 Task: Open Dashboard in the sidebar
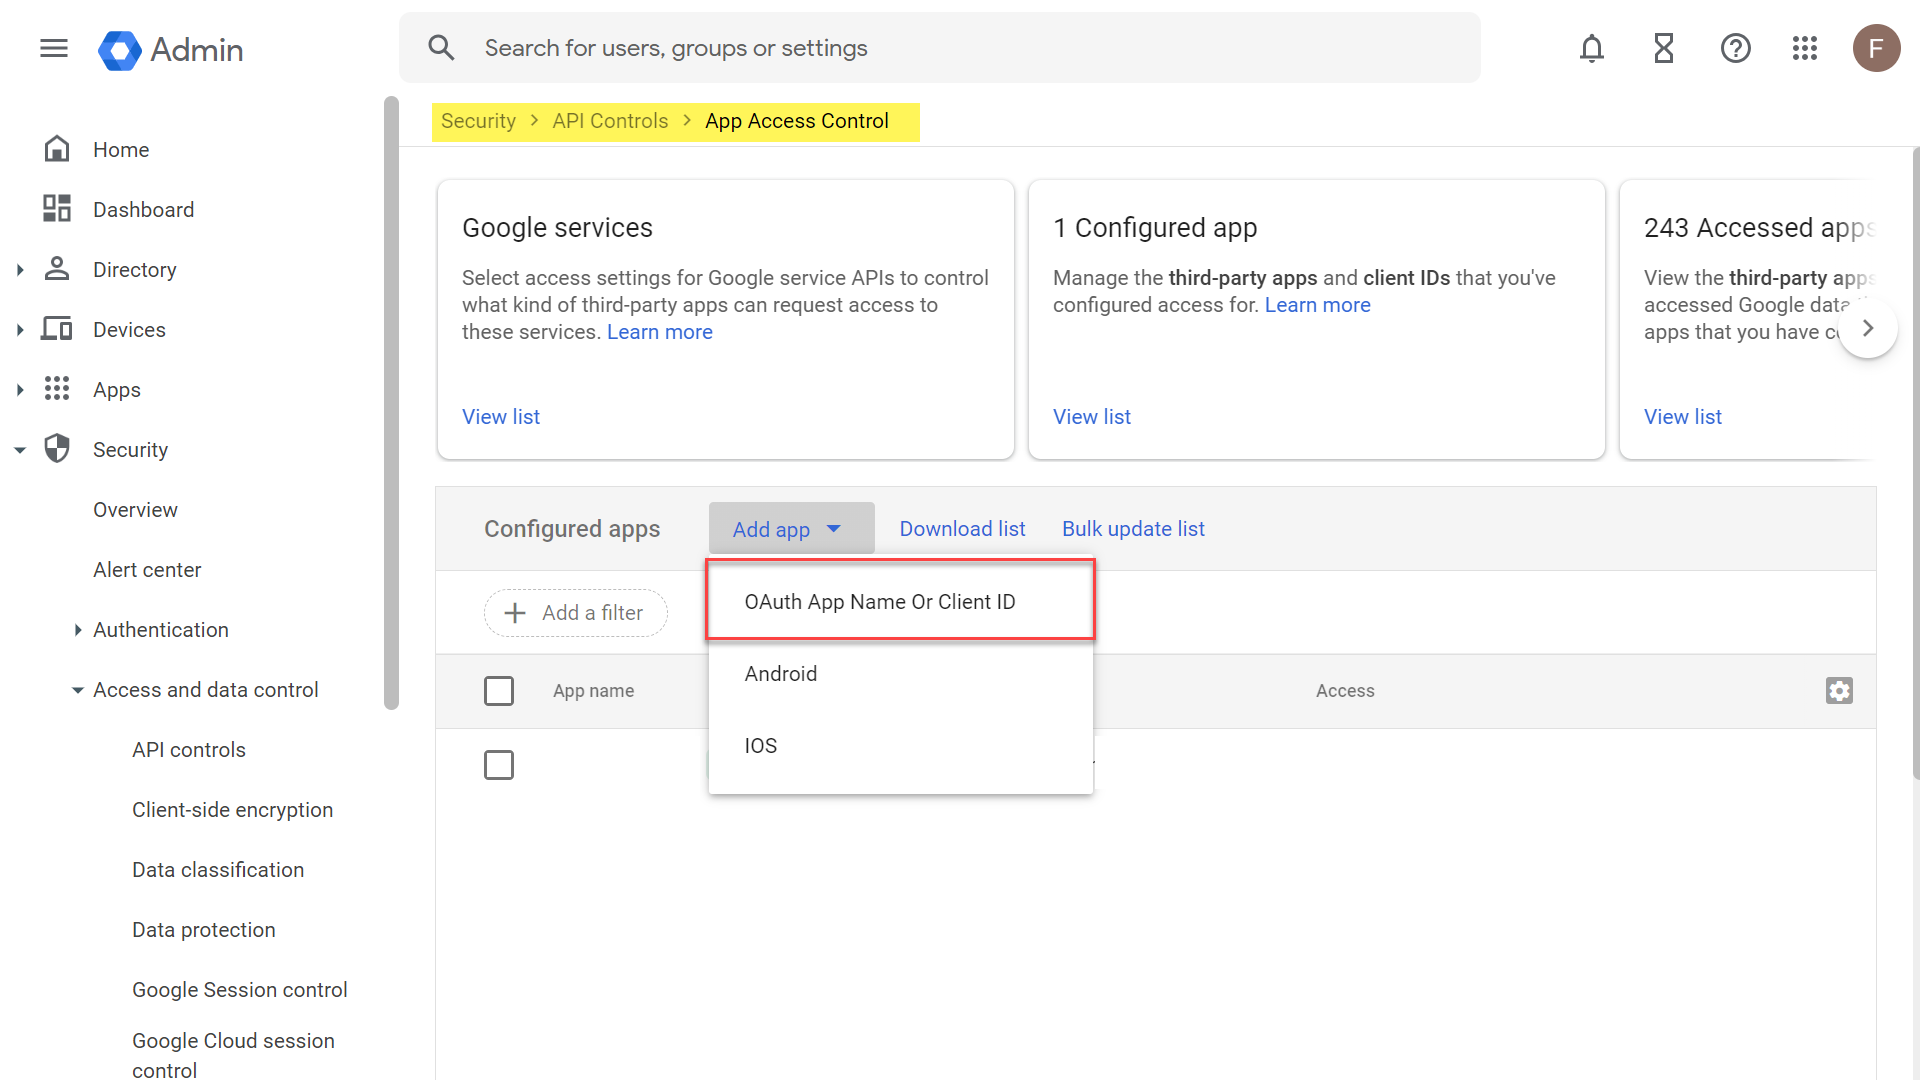click(144, 210)
